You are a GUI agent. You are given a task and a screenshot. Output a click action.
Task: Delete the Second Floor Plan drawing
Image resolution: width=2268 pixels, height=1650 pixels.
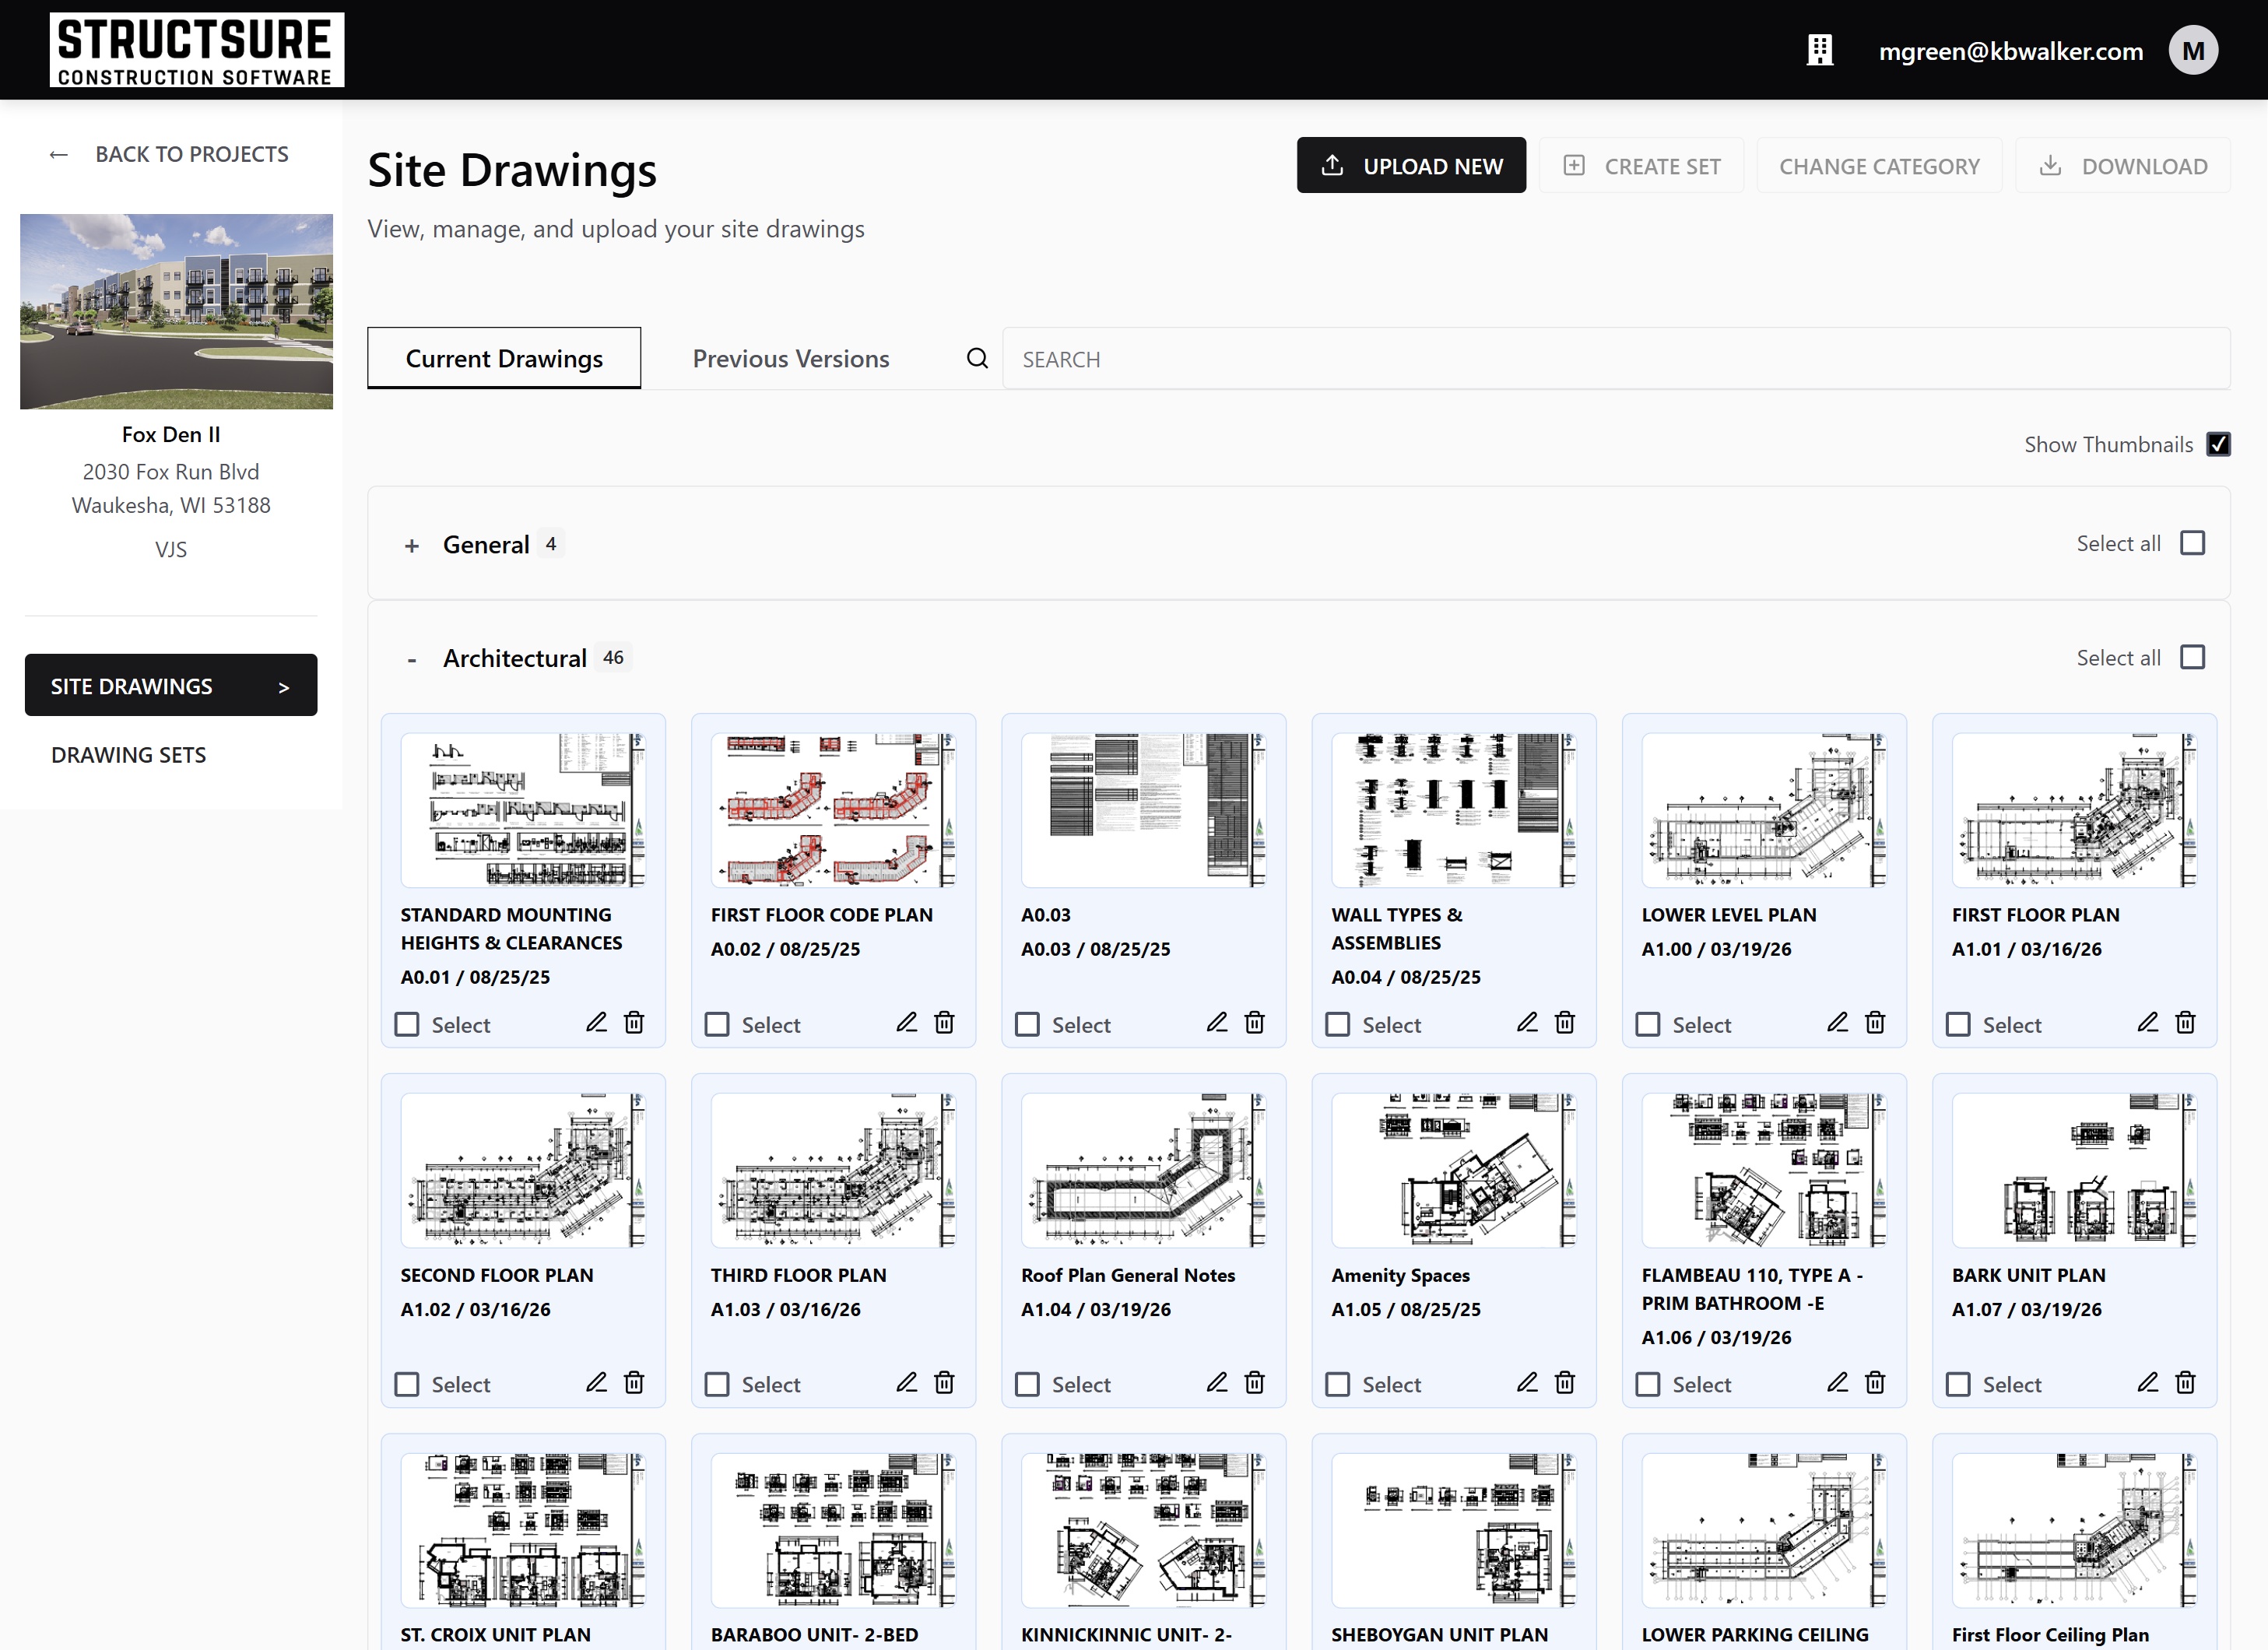point(634,1382)
